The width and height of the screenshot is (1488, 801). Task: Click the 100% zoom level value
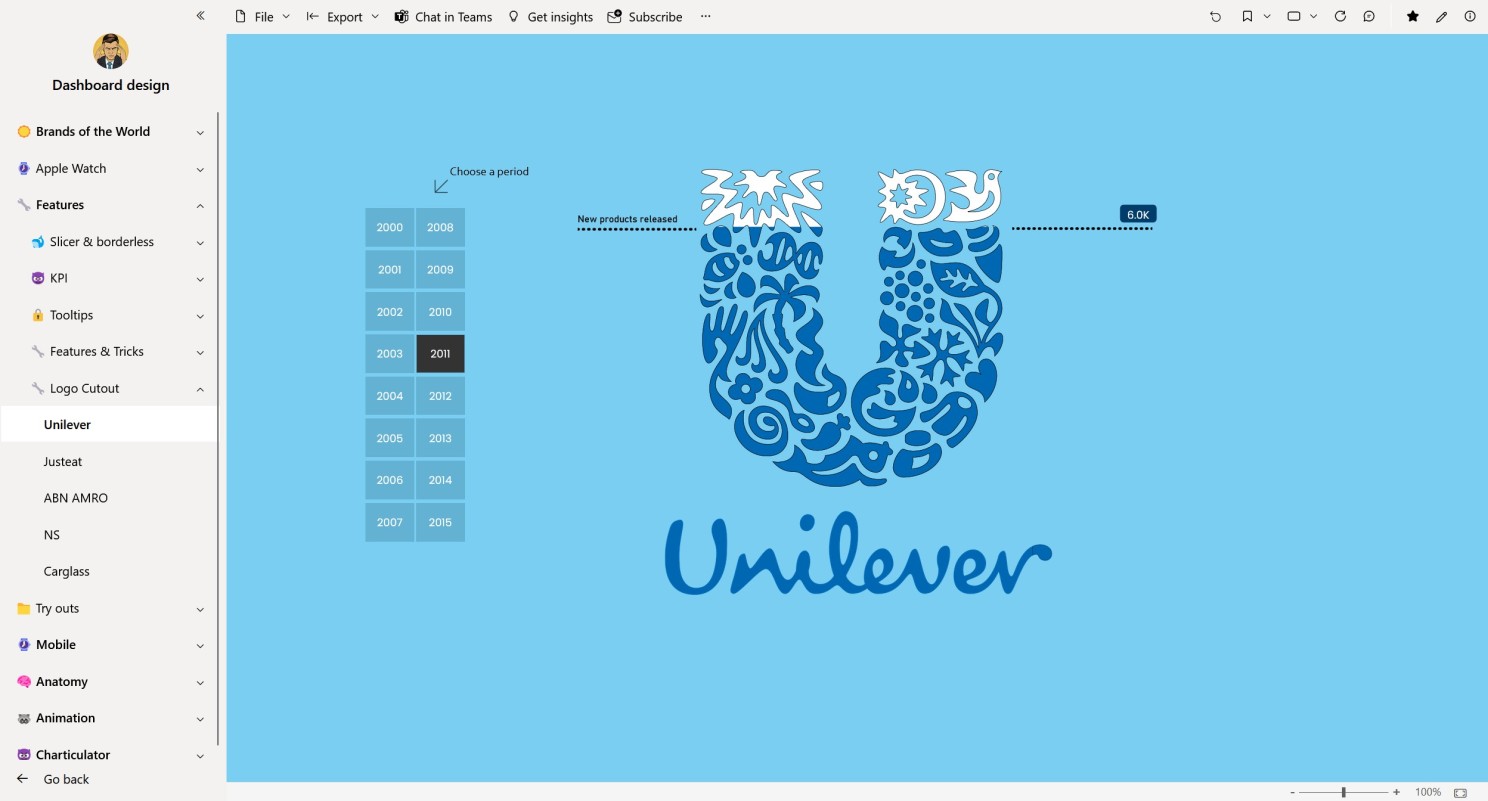coord(1428,792)
